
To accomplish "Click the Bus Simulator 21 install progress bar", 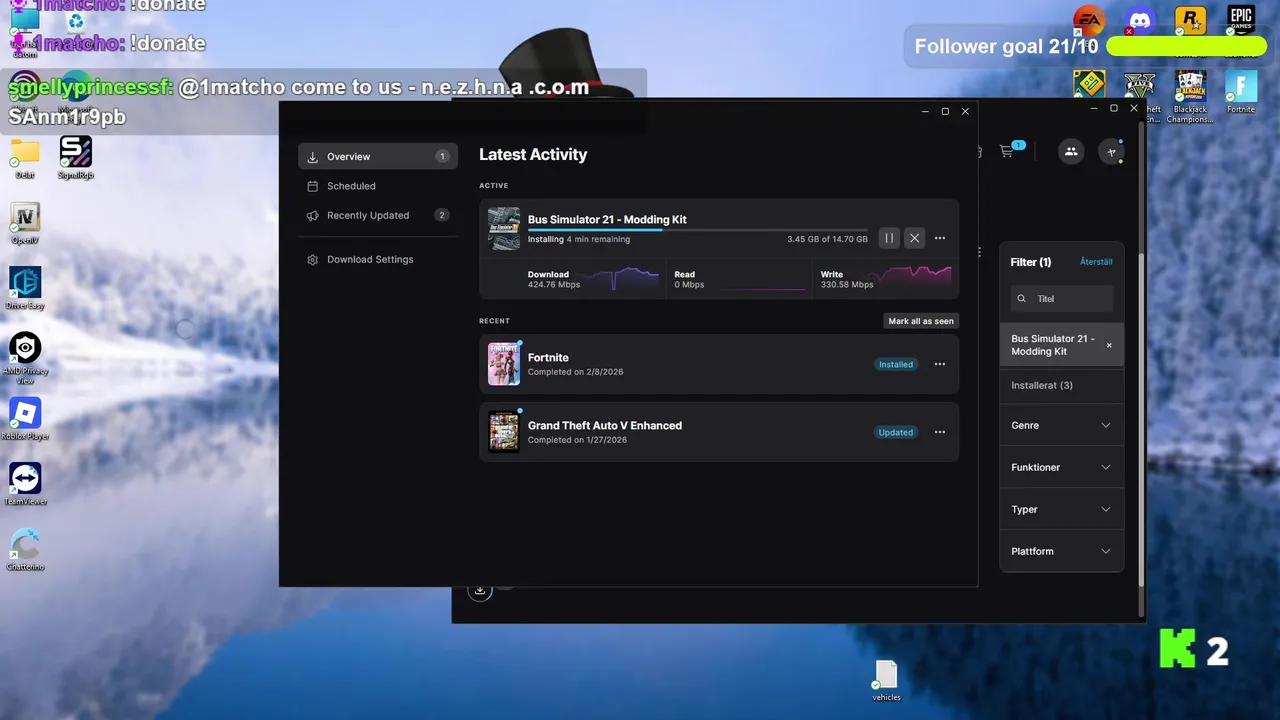I will pyautogui.click(x=698, y=230).
